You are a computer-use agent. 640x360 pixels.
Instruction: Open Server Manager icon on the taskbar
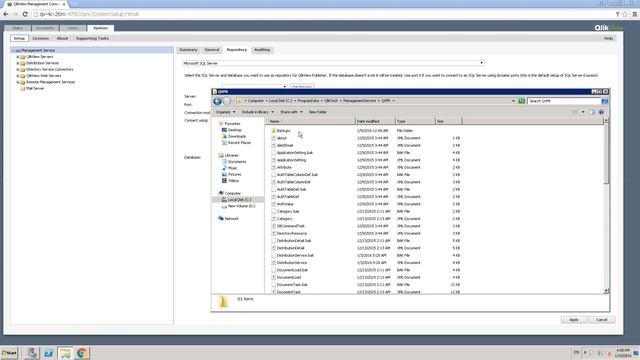pos(32,353)
